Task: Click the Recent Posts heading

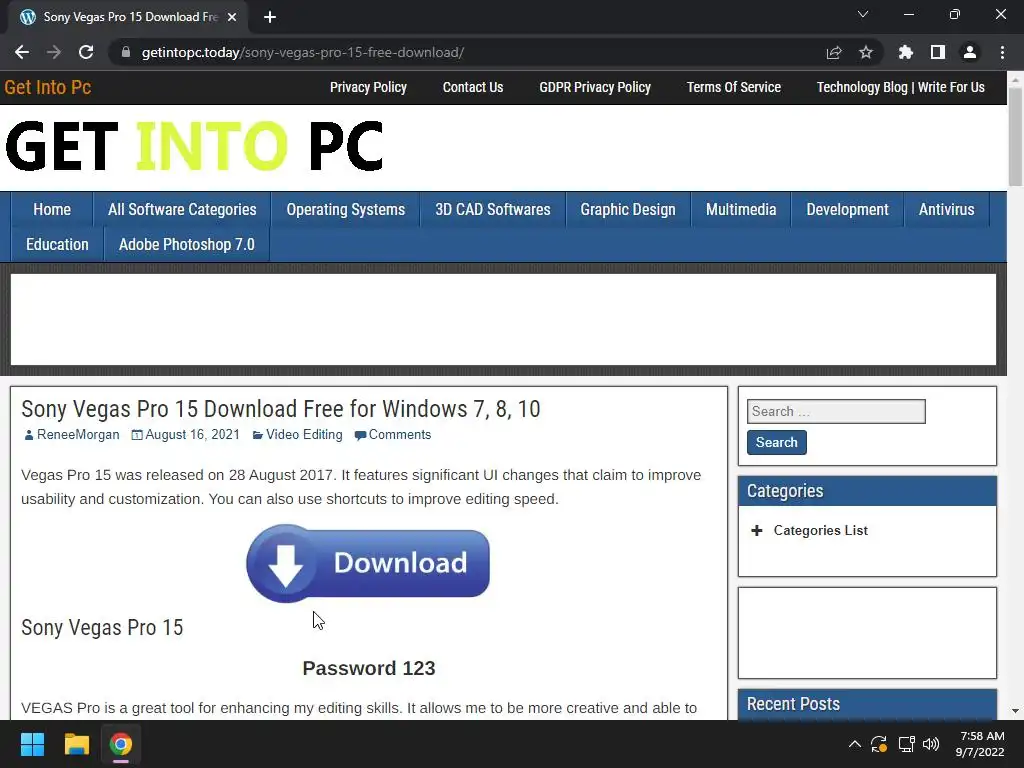Action: [793, 704]
